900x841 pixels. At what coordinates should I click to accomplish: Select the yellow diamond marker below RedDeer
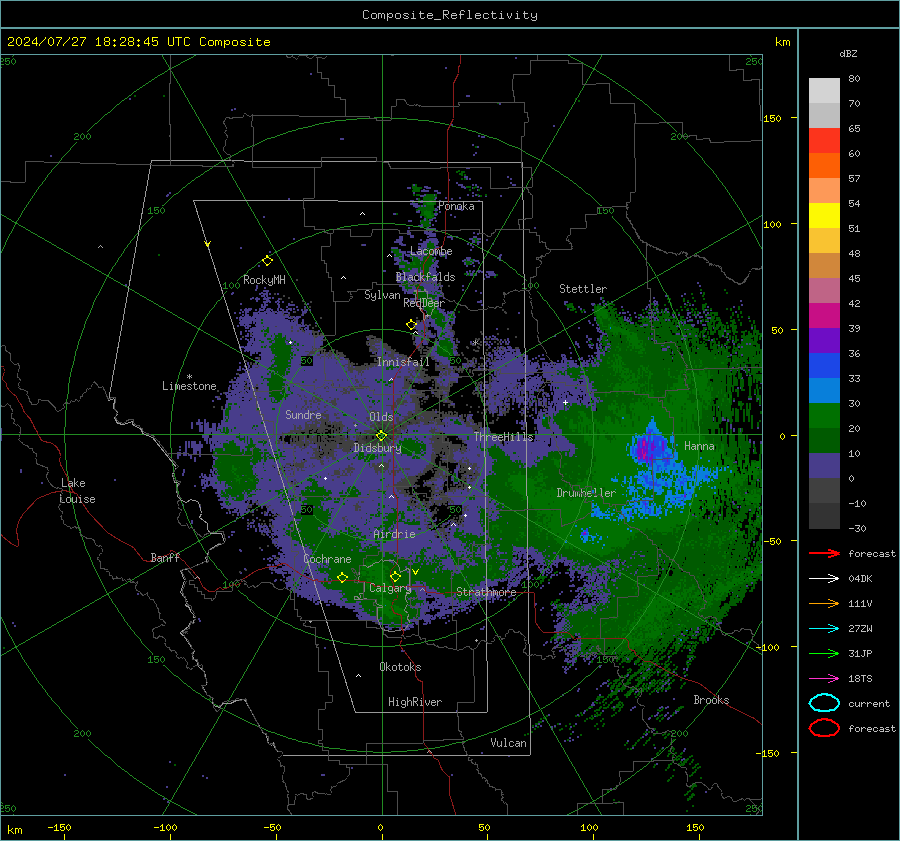pos(411,325)
